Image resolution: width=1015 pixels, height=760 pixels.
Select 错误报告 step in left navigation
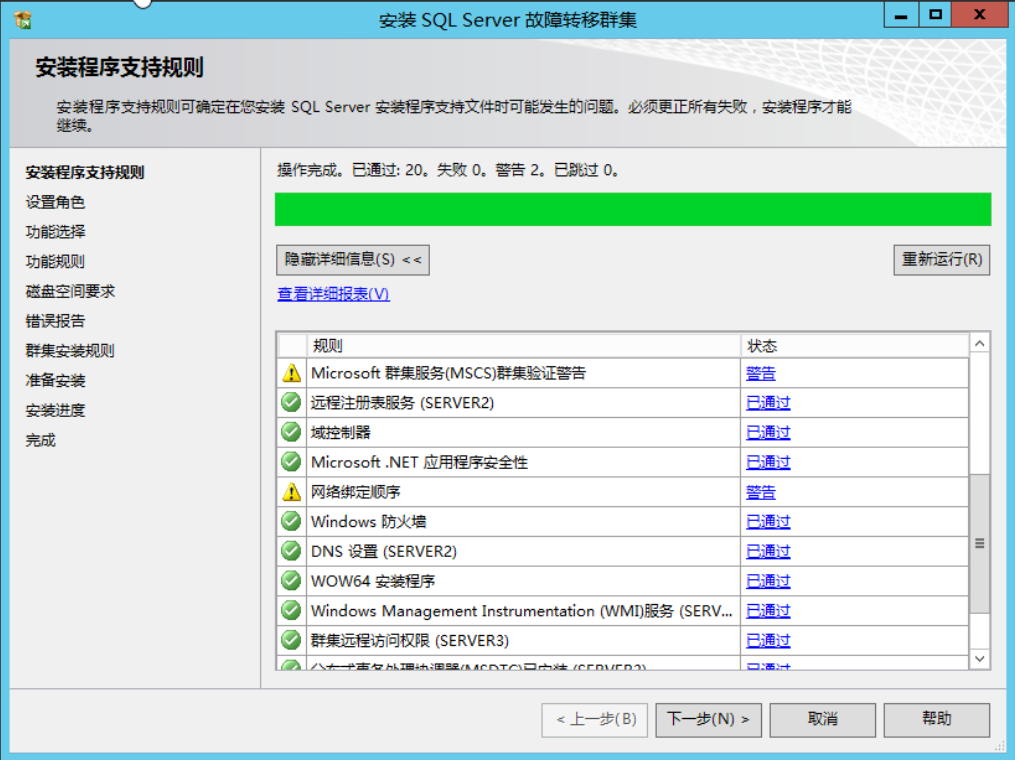click(x=55, y=321)
